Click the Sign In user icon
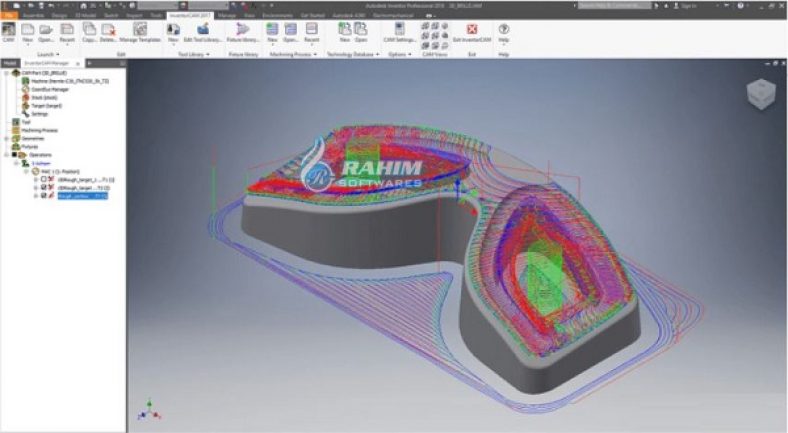 pos(675,6)
